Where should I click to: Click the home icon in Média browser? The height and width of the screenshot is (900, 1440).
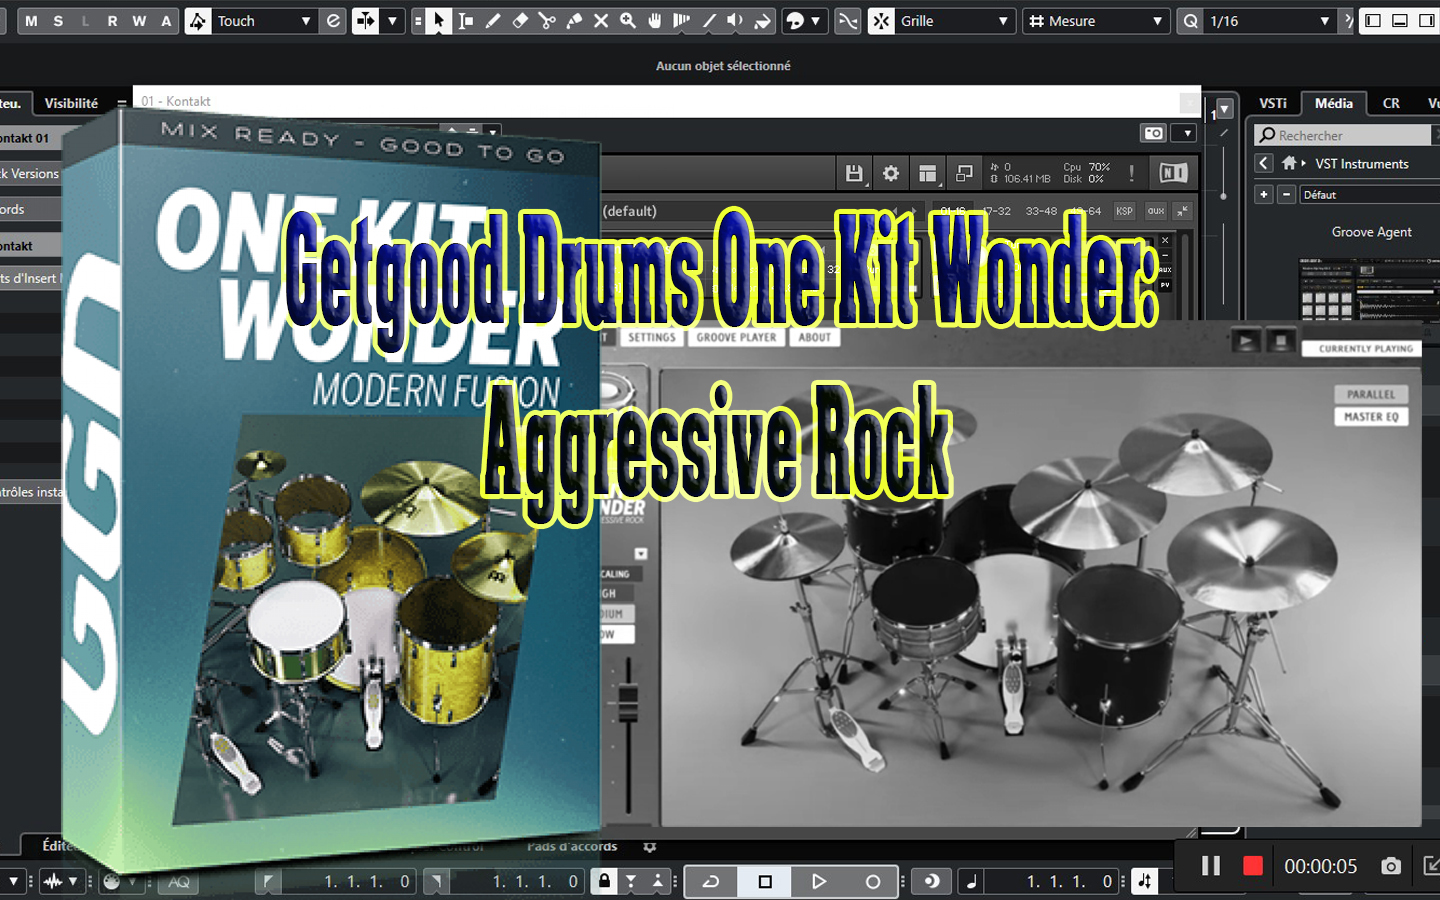pos(1289,163)
